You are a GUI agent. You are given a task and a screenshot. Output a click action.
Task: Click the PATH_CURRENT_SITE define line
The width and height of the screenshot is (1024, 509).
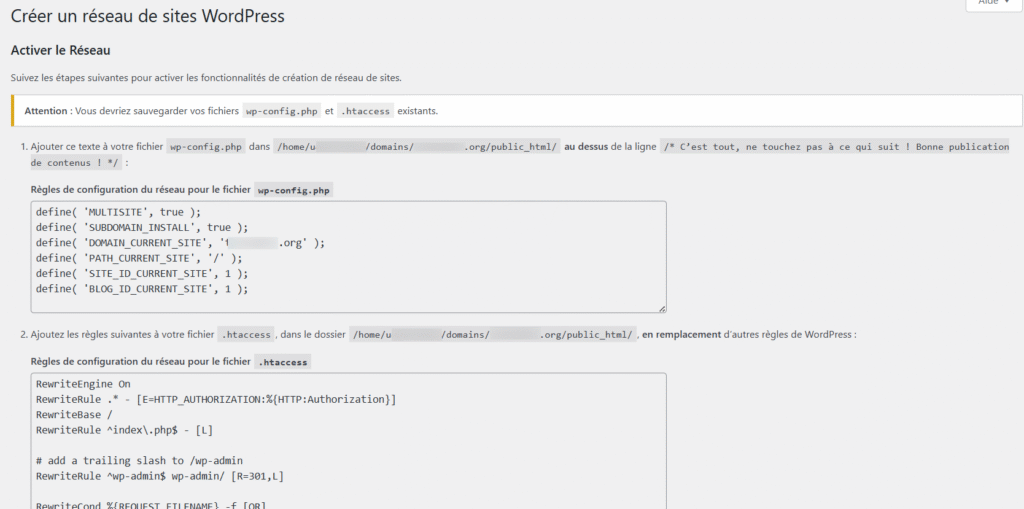tap(139, 258)
